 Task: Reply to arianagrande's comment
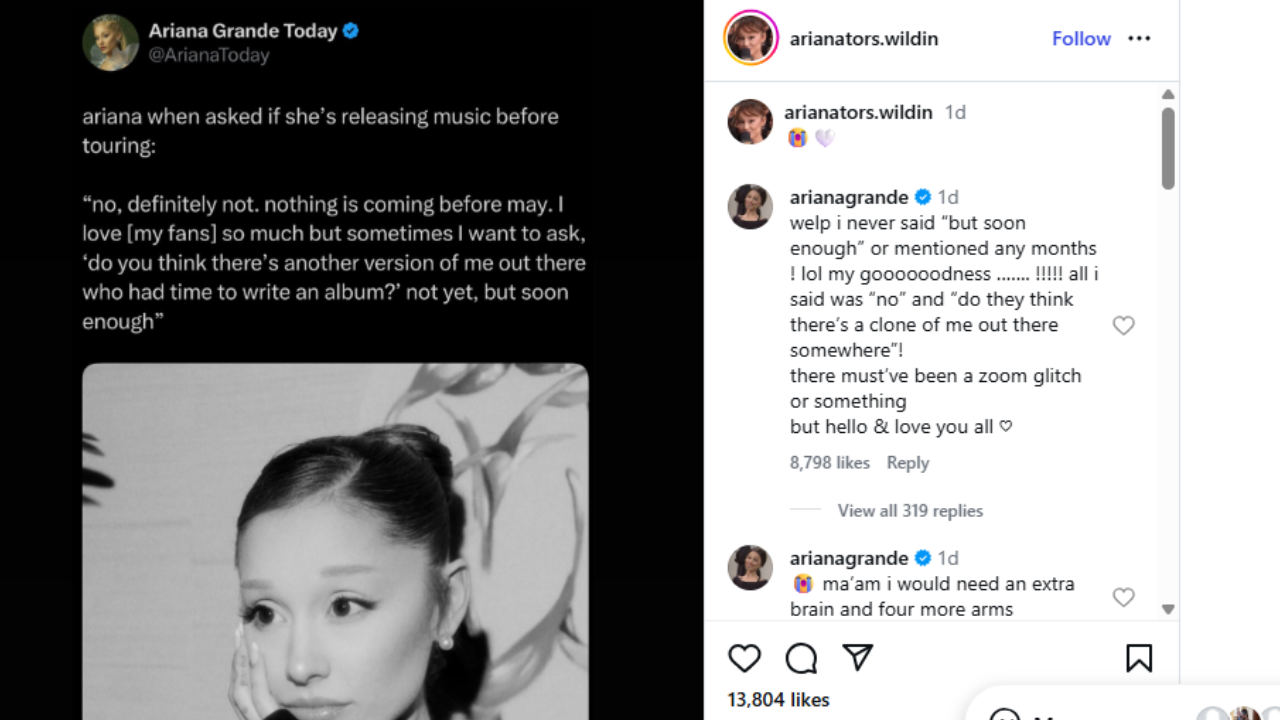pos(907,462)
